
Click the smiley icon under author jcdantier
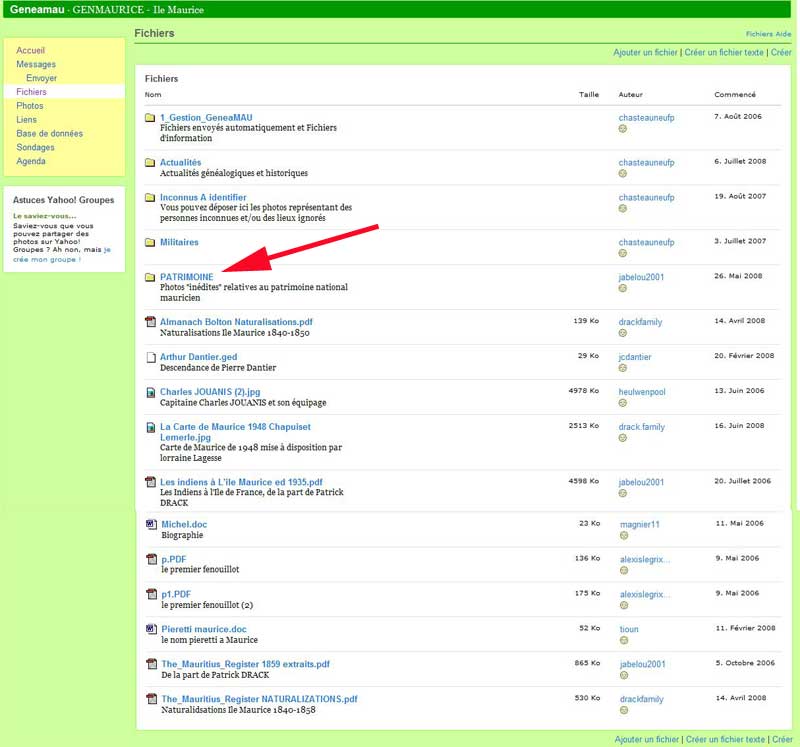pyautogui.click(x=623, y=368)
